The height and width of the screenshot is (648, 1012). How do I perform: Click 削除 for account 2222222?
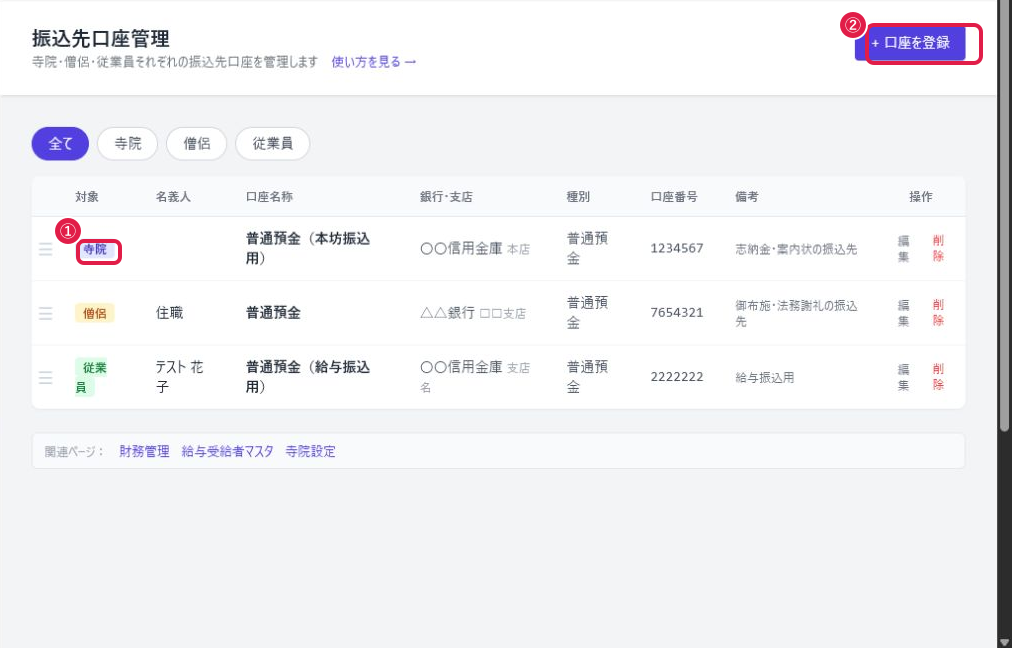[x=938, y=377]
